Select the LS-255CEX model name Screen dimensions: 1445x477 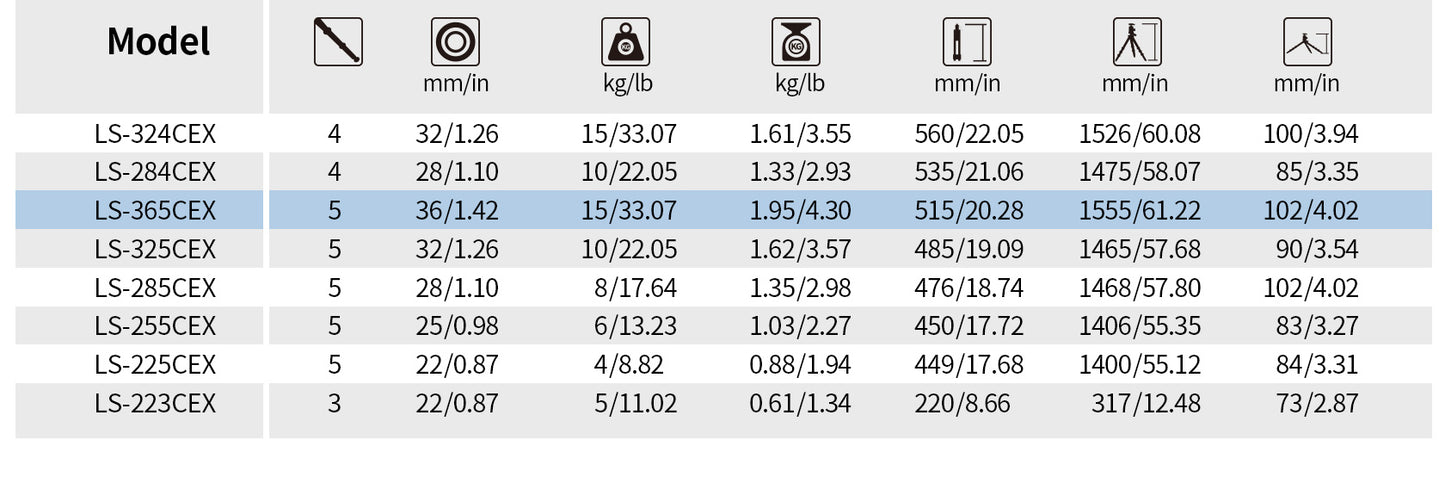pyautogui.click(x=155, y=326)
